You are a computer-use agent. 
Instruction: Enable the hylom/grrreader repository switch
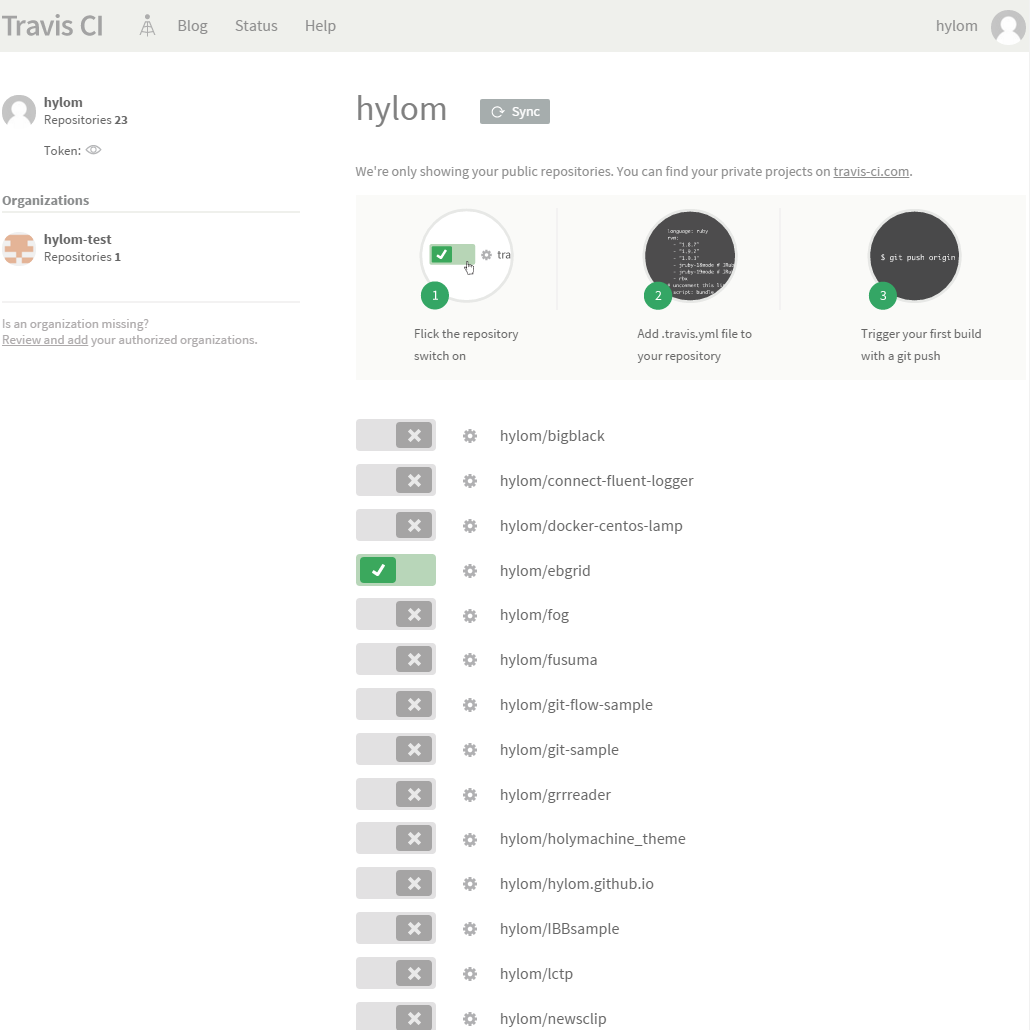point(395,794)
